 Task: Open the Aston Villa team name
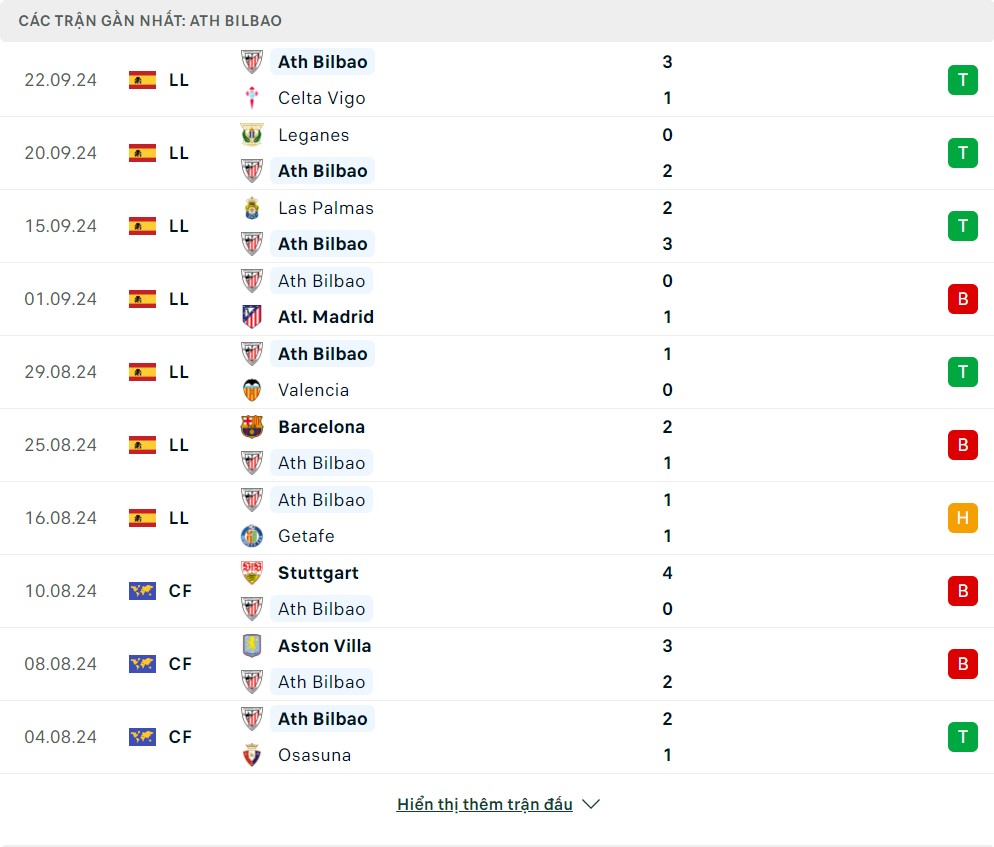point(324,646)
